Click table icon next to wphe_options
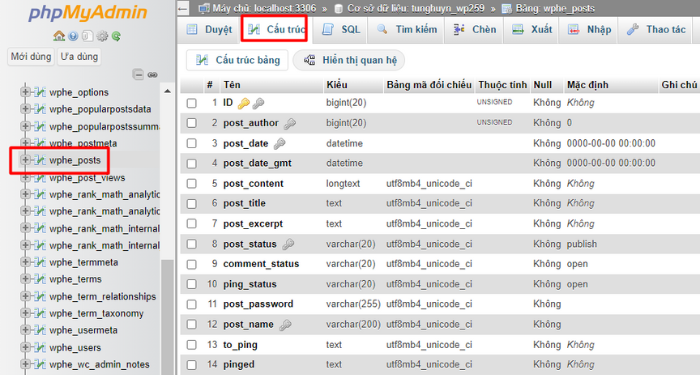Screen dimensions: 700x375 click(40, 92)
